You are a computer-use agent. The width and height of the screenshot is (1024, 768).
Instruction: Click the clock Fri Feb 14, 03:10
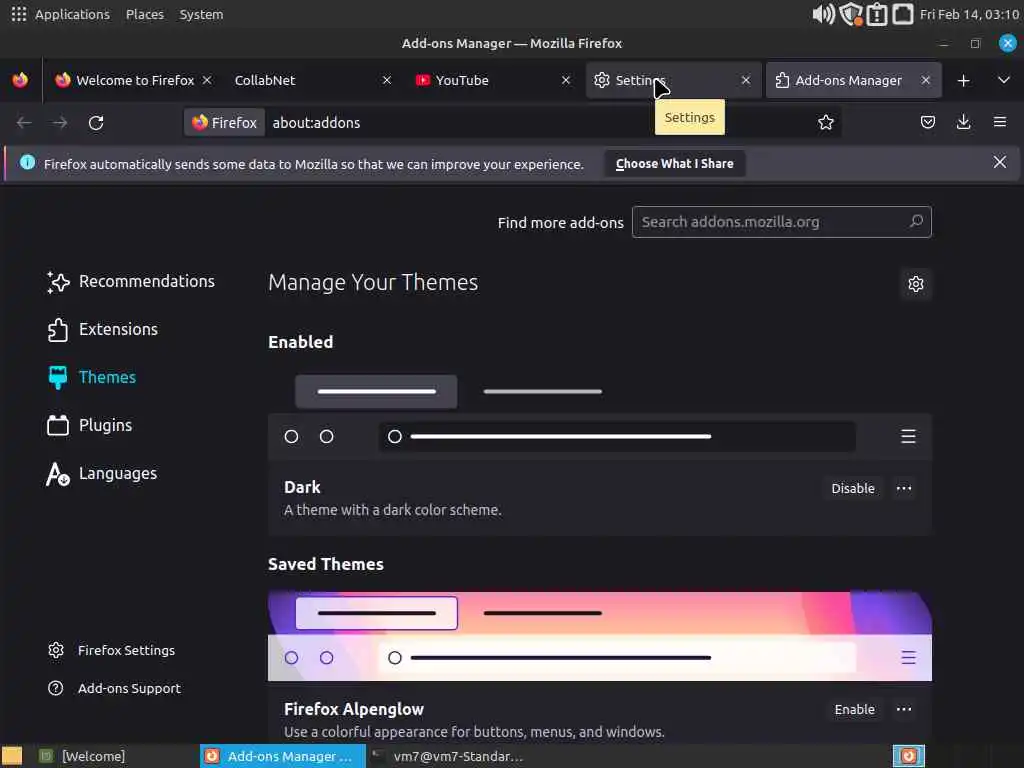[969, 14]
